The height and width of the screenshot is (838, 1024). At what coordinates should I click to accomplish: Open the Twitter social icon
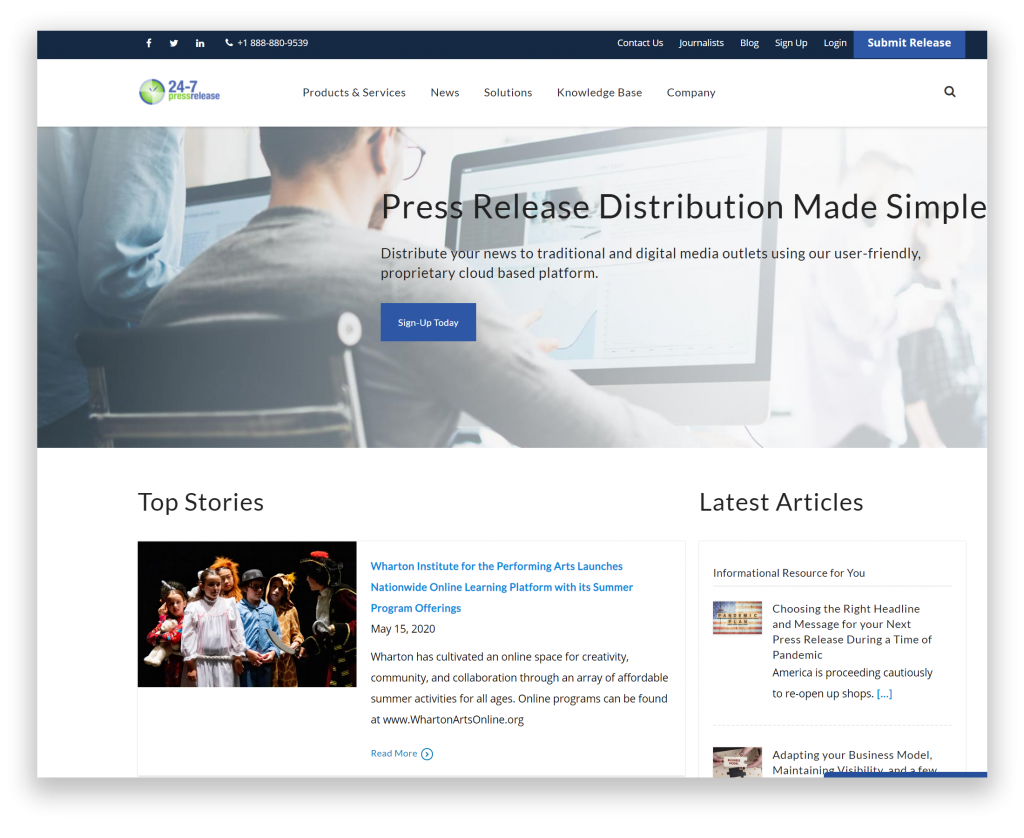coord(174,43)
